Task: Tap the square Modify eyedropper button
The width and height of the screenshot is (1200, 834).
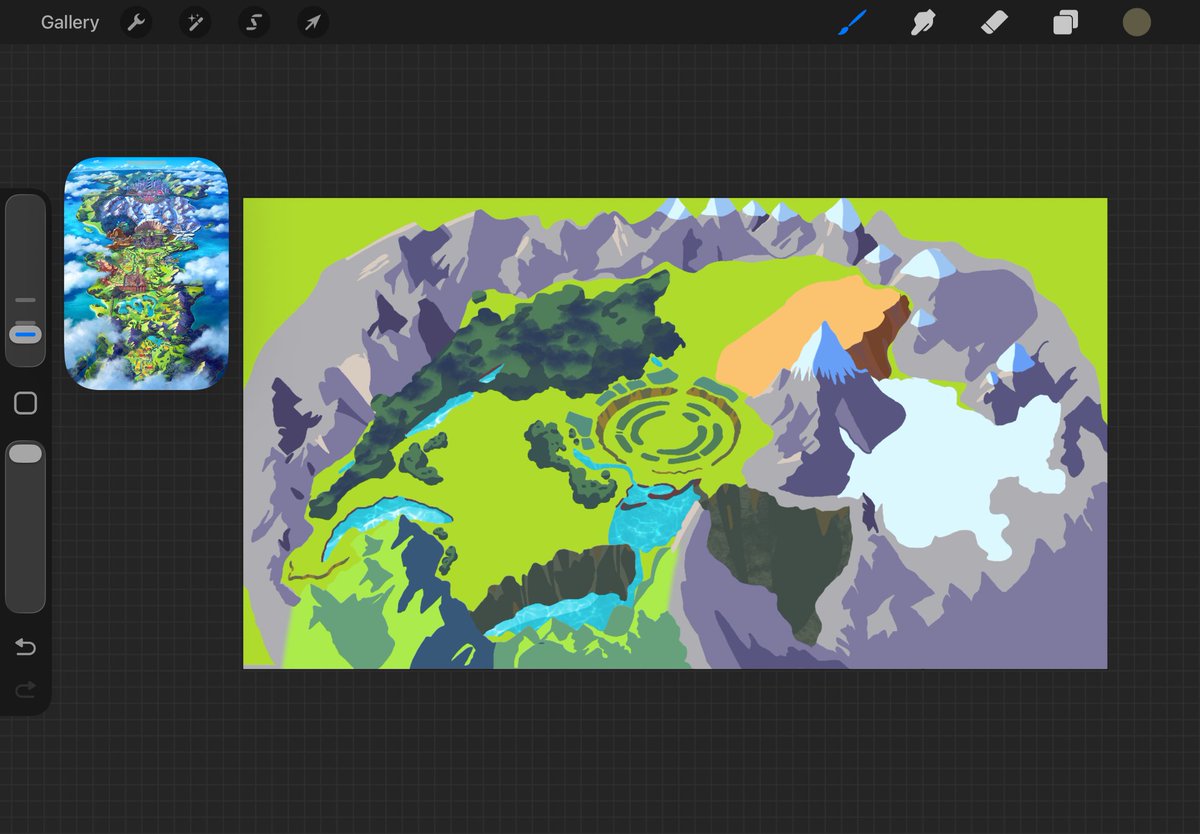Action: 25,403
